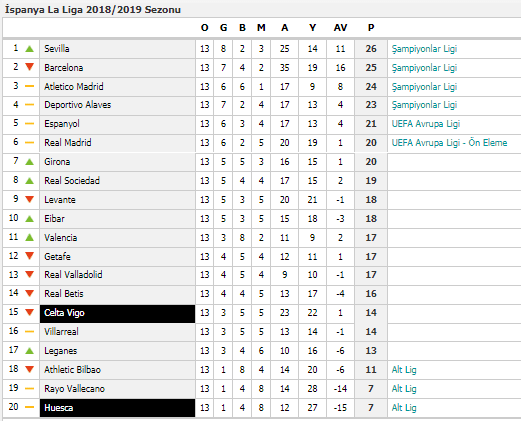Click the red down arrow beside Athletic Bilbao
This screenshot has height=421, width=521.
tap(30, 369)
